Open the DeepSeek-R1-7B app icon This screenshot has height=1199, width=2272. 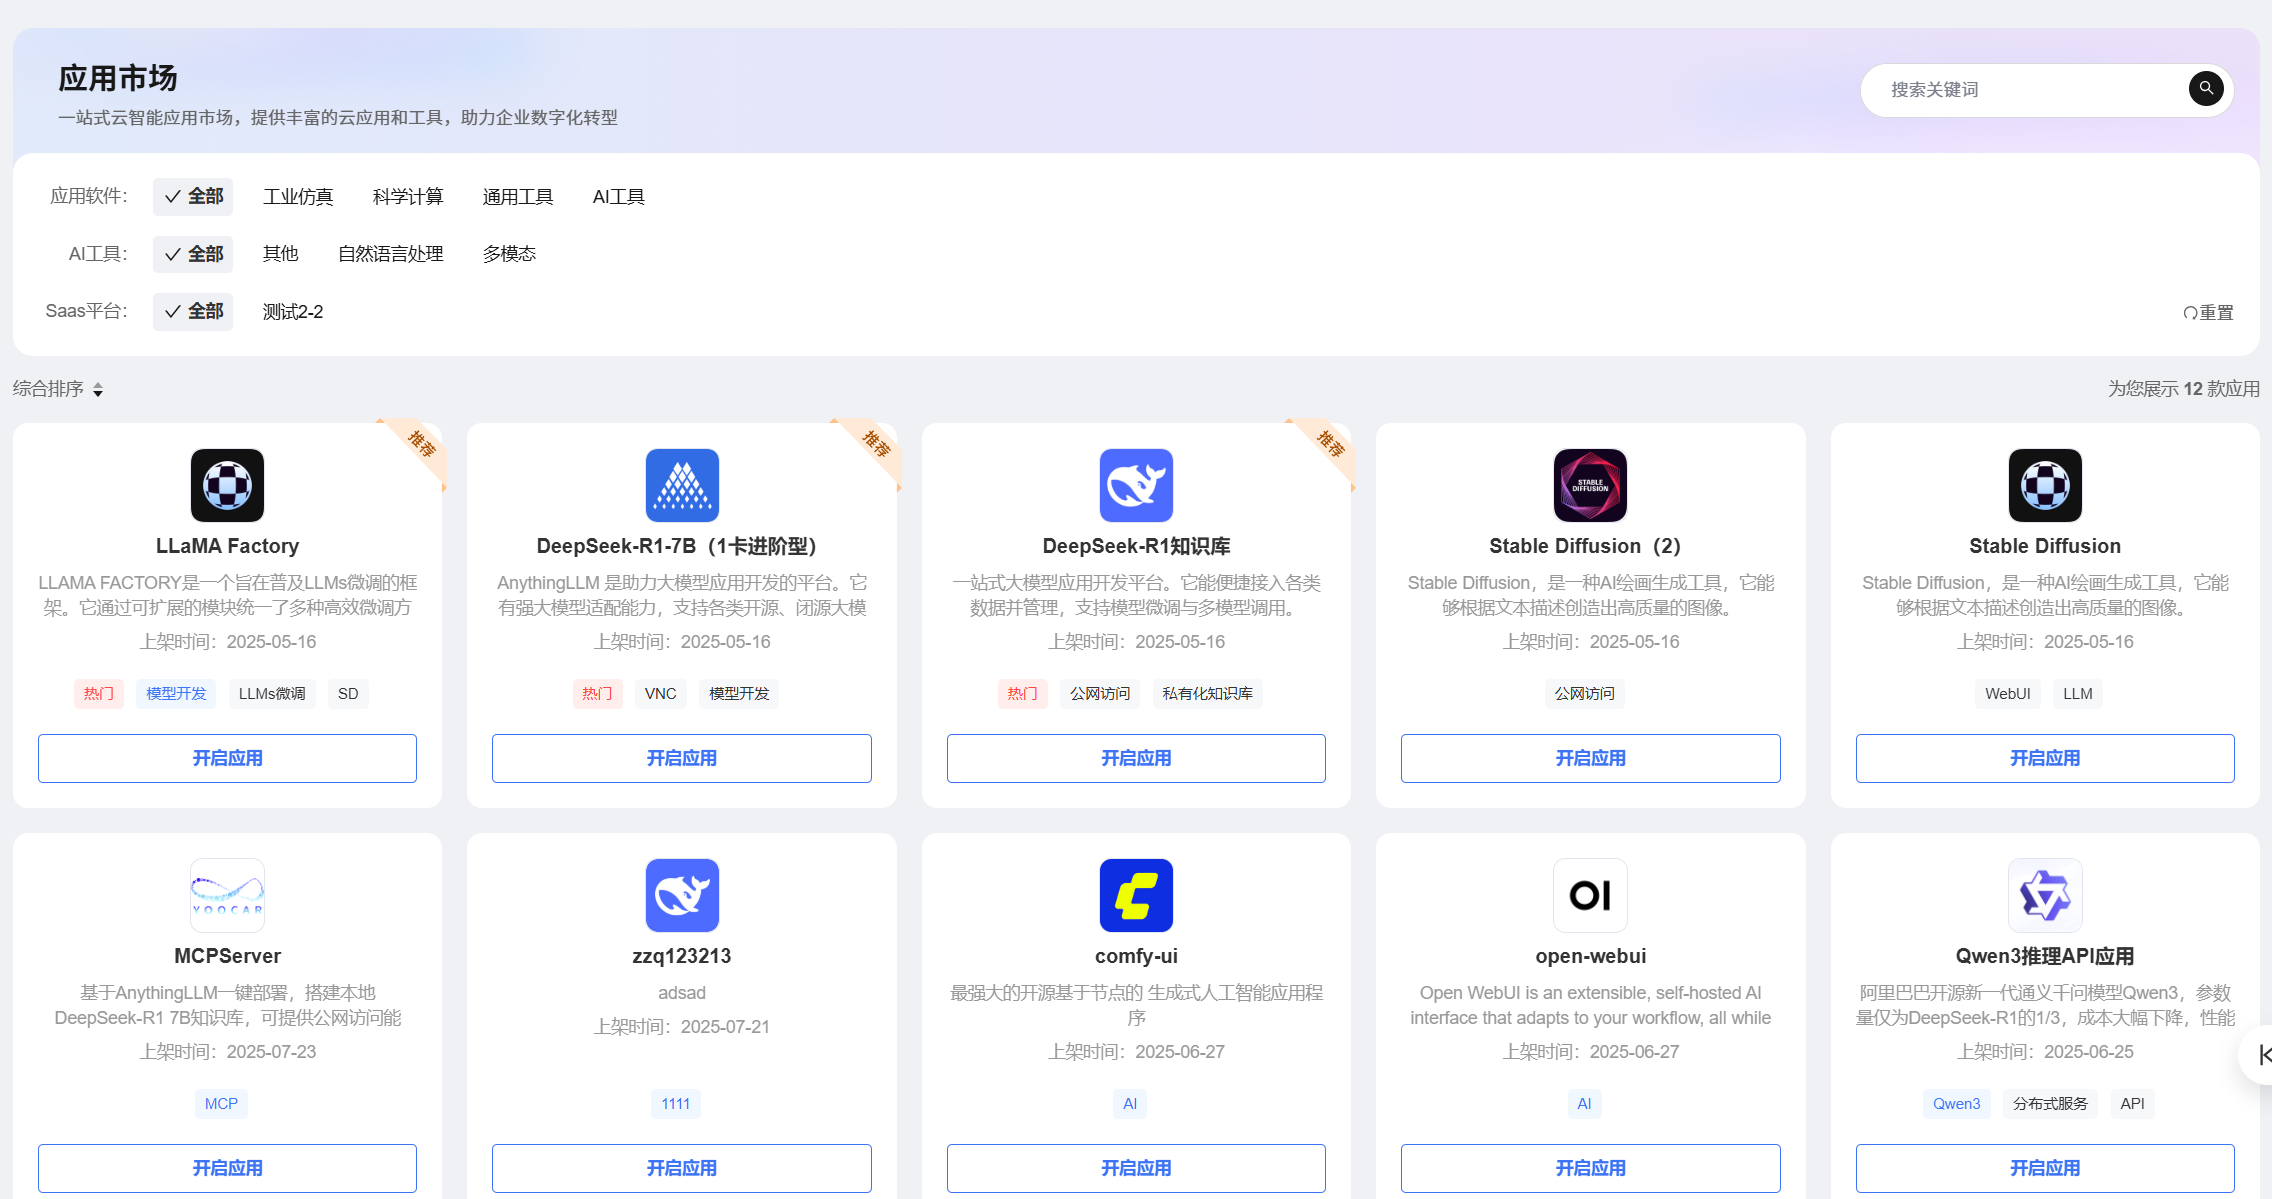(682, 486)
